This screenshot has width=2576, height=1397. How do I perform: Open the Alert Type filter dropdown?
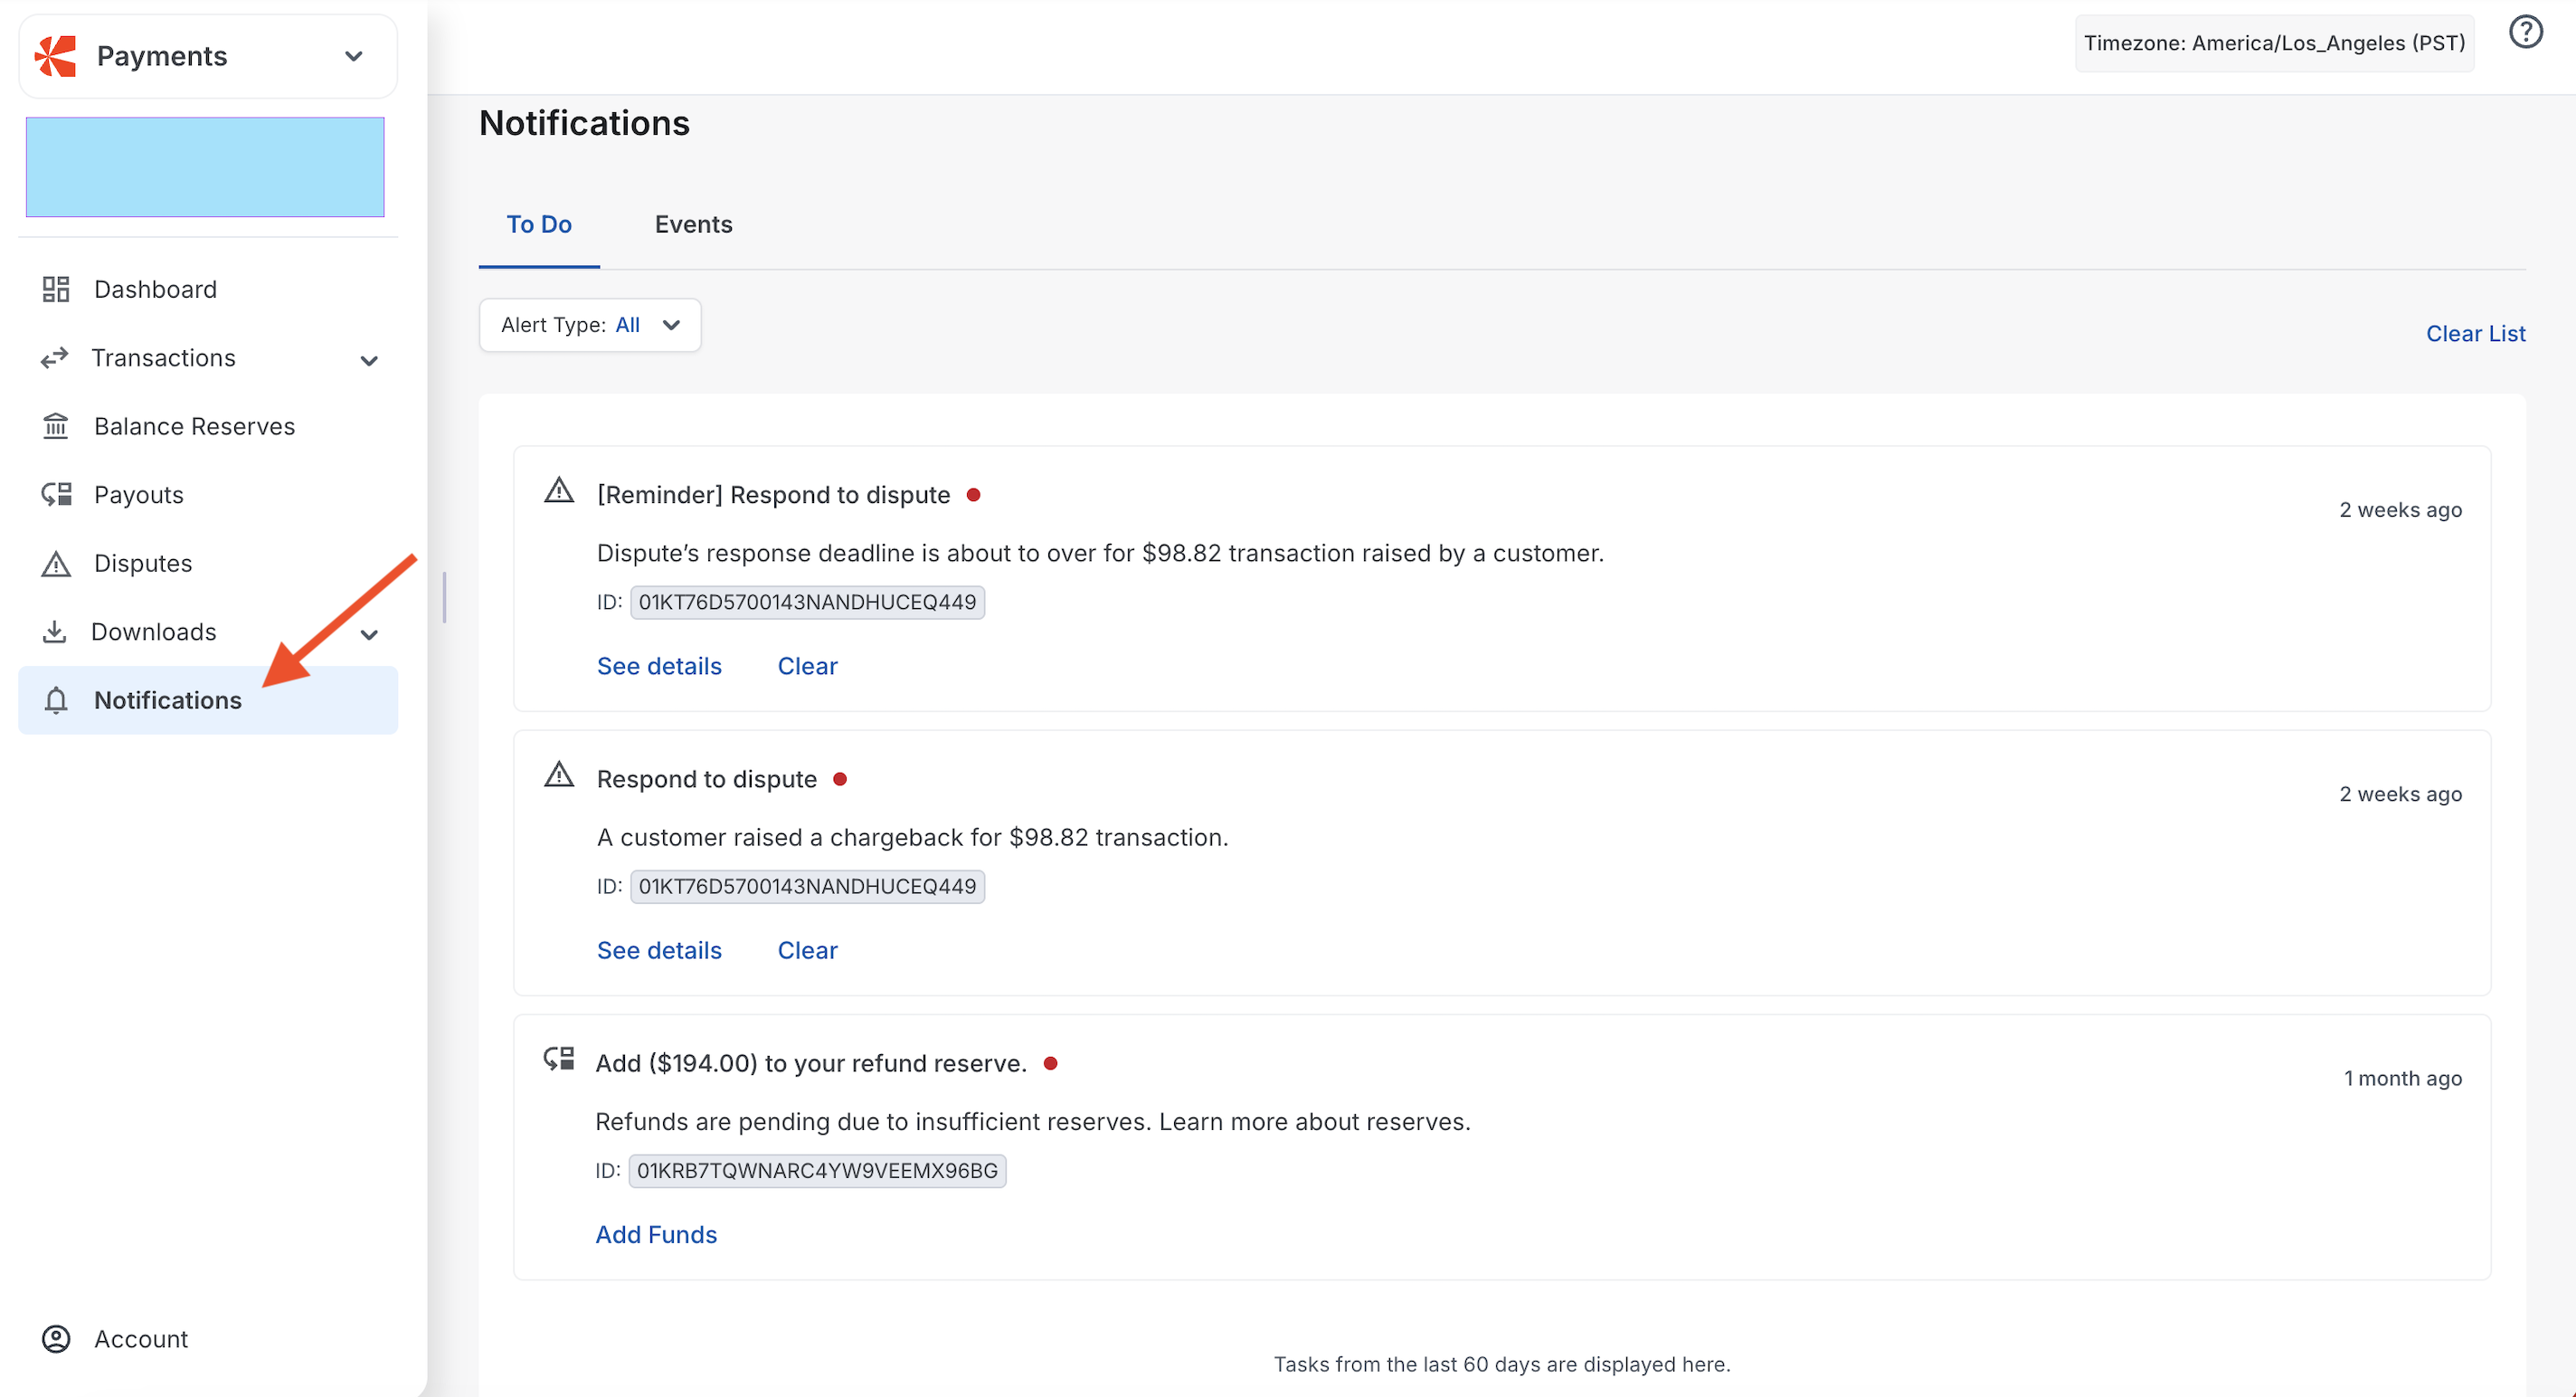pos(590,325)
